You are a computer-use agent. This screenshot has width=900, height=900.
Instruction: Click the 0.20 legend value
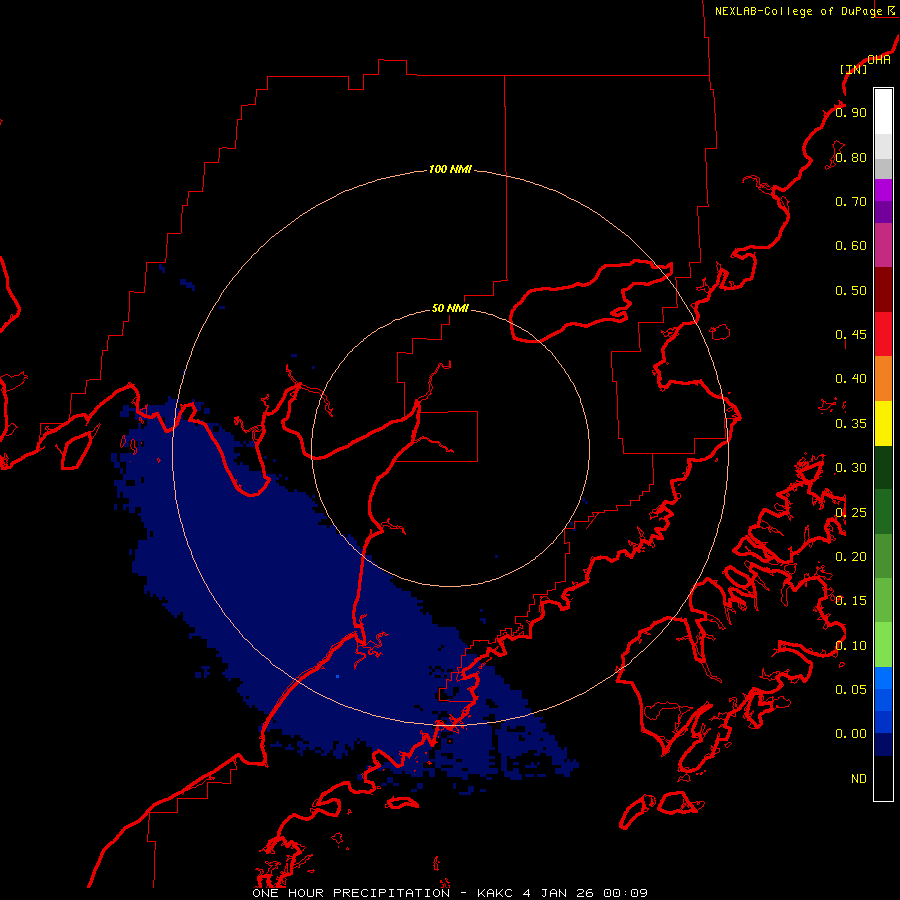(x=851, y=557)
